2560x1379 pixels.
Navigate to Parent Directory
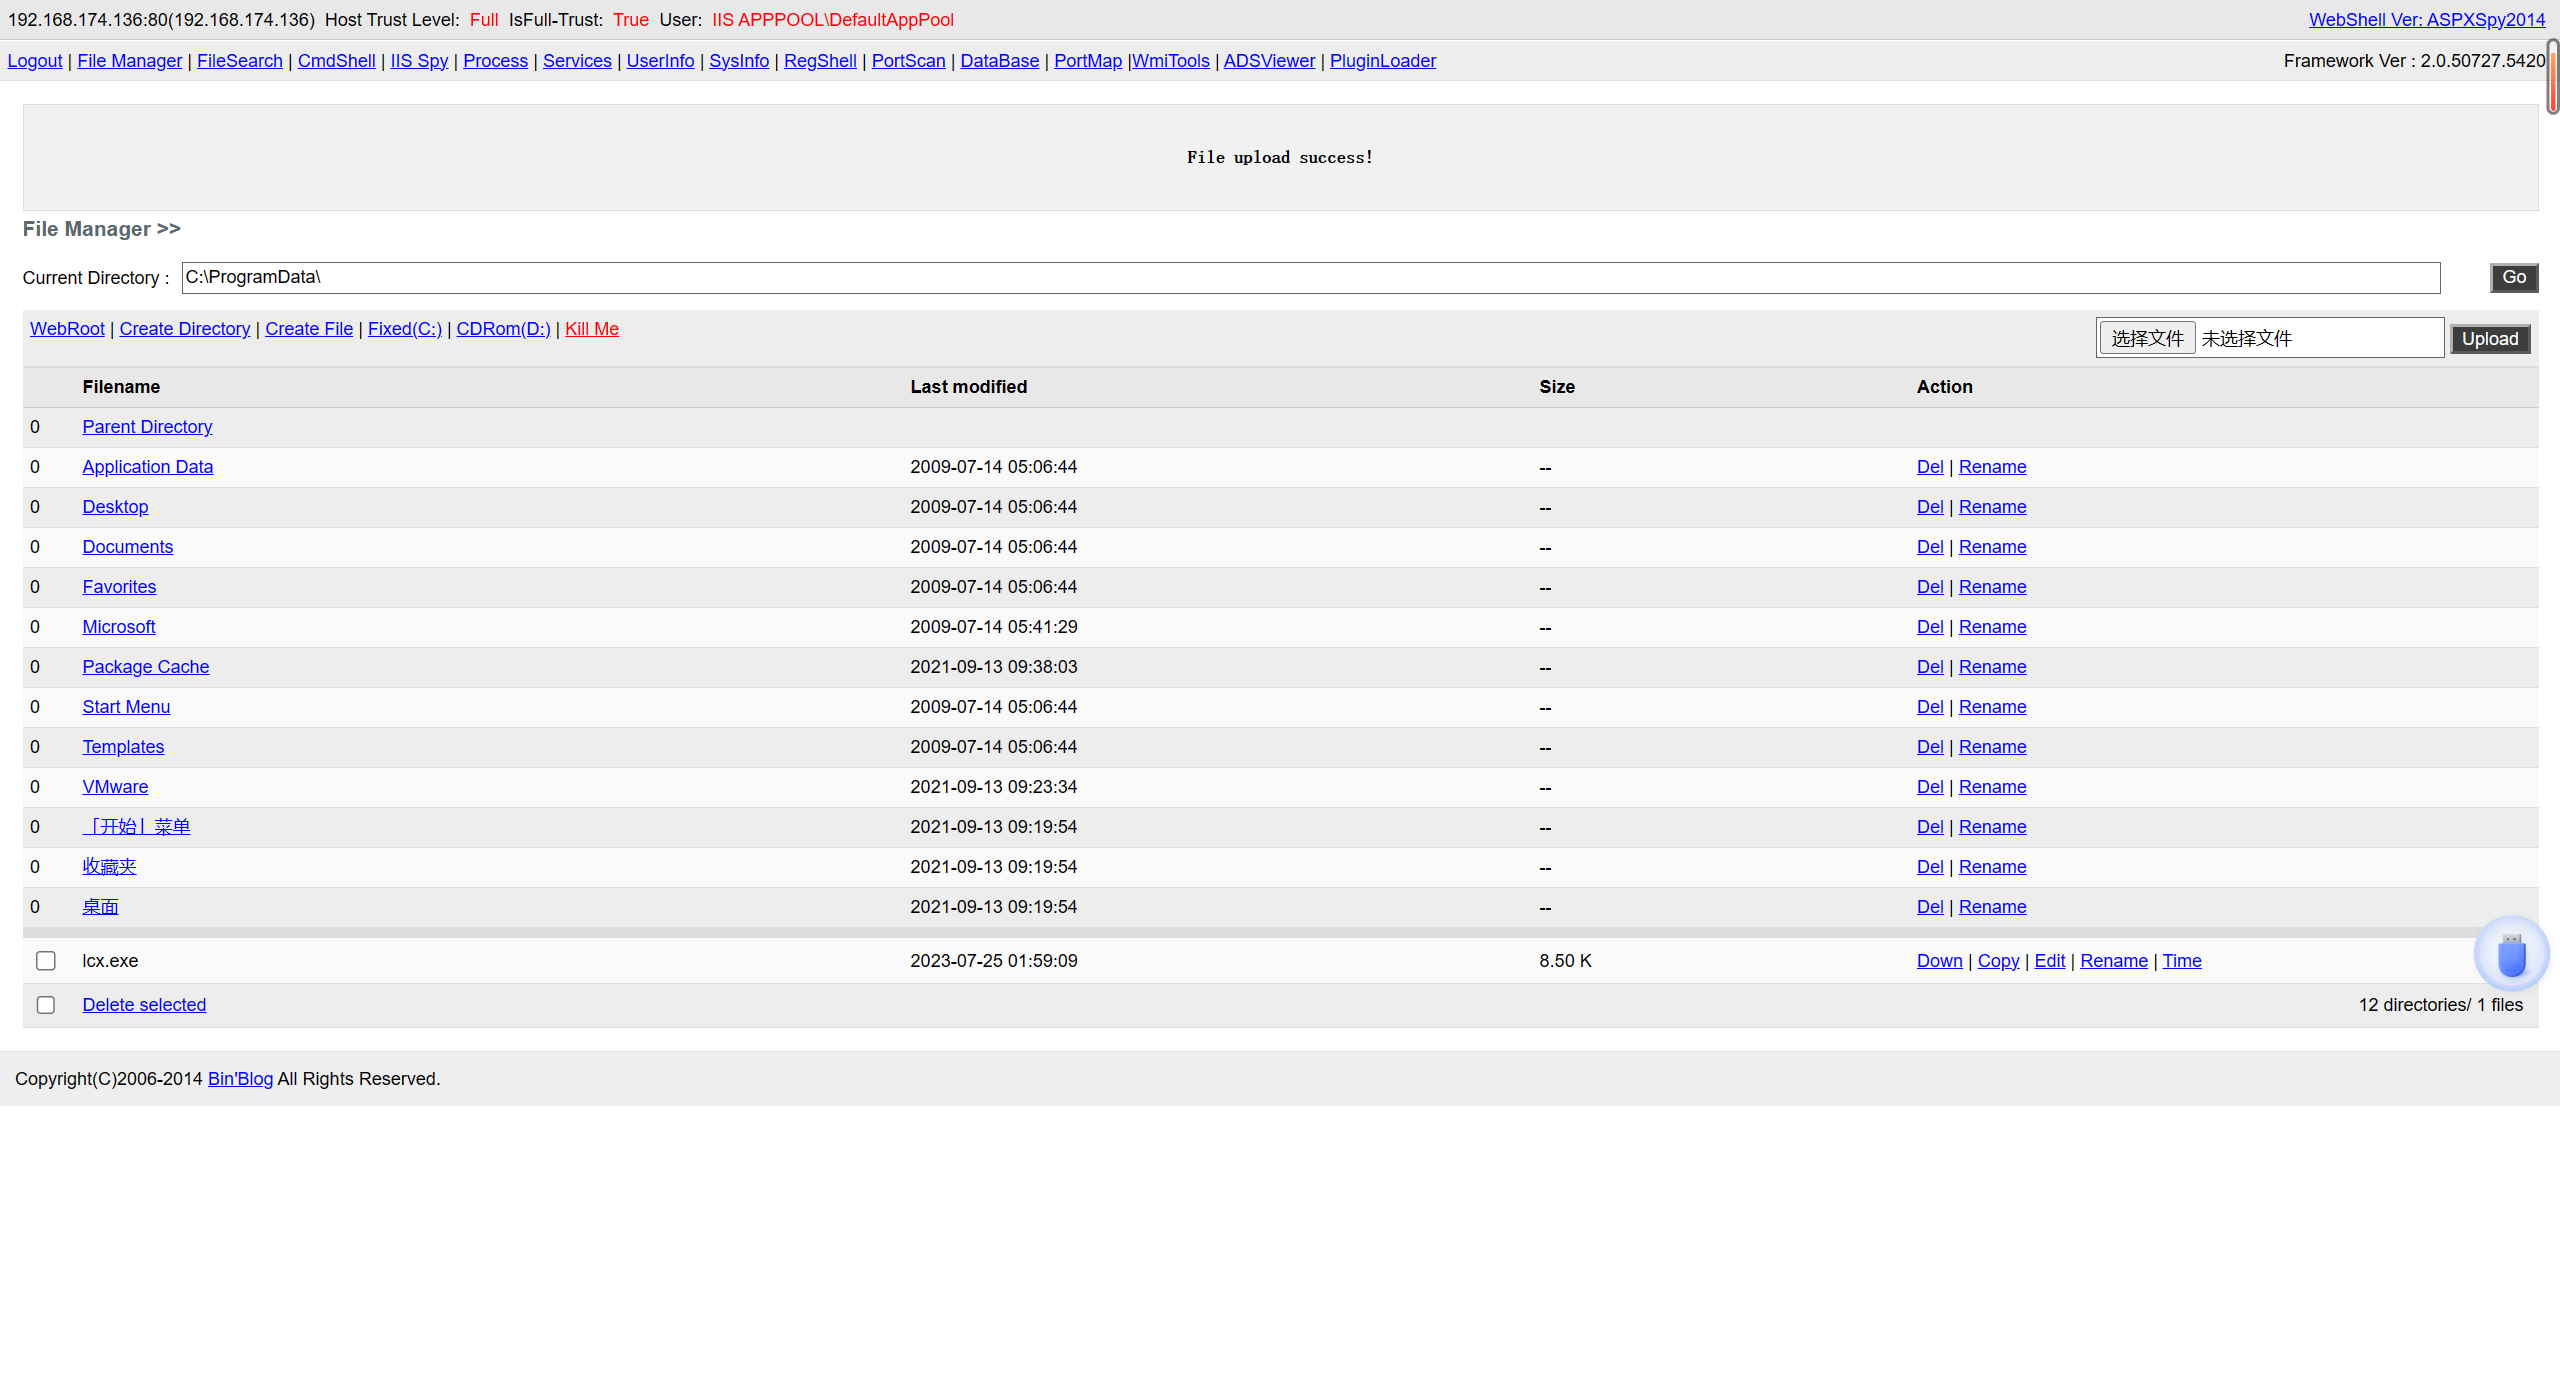147,427
